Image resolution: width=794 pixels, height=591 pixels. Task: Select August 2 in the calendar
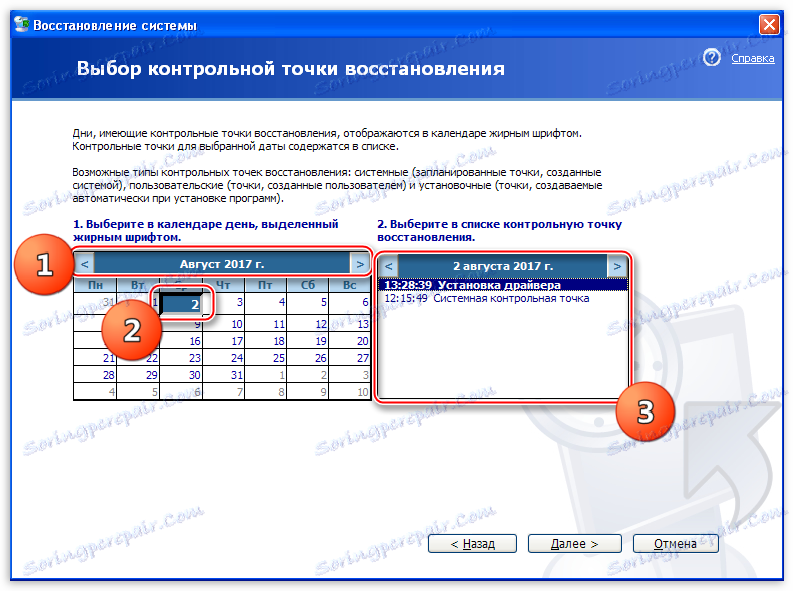click(181, 304)
